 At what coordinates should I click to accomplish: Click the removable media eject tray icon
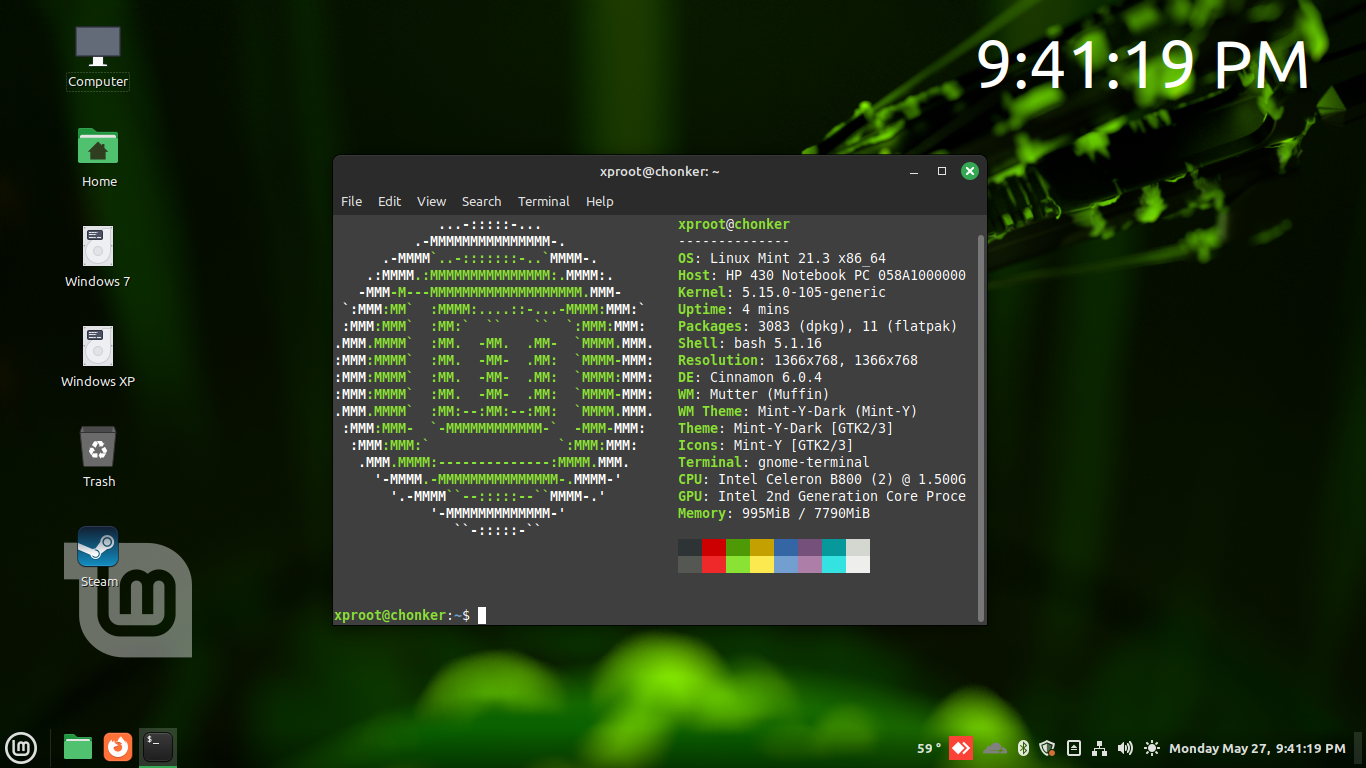point(1073,747)
